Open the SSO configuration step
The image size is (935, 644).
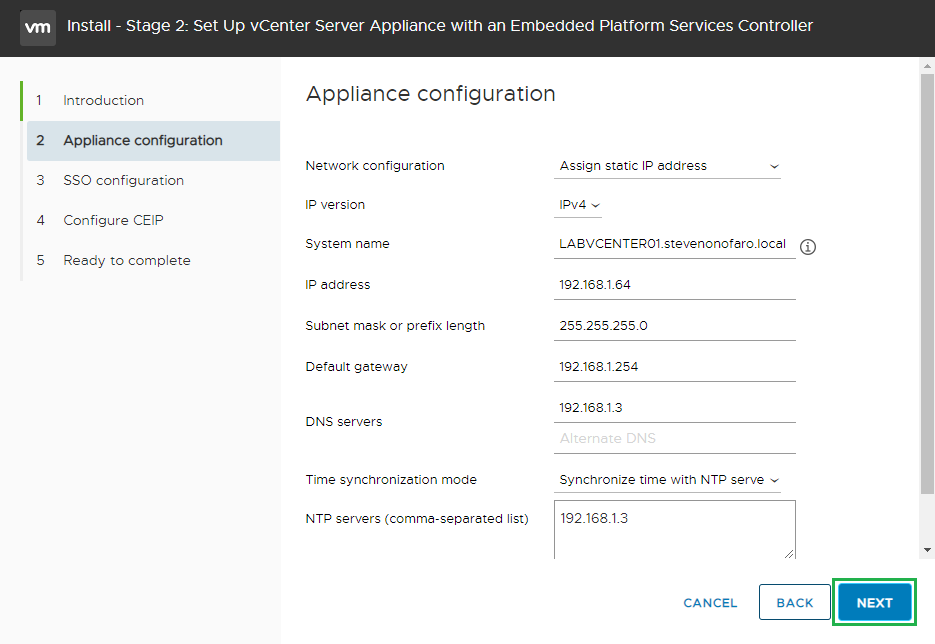[x=123, y=180]
